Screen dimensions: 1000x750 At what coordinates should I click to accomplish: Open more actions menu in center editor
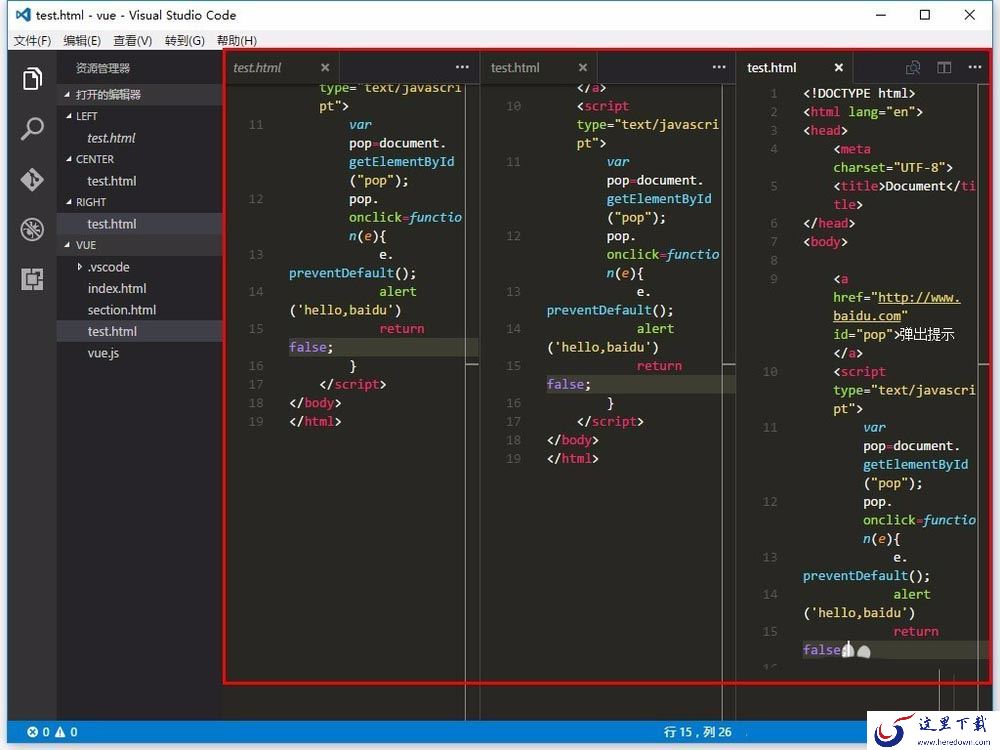719,67
